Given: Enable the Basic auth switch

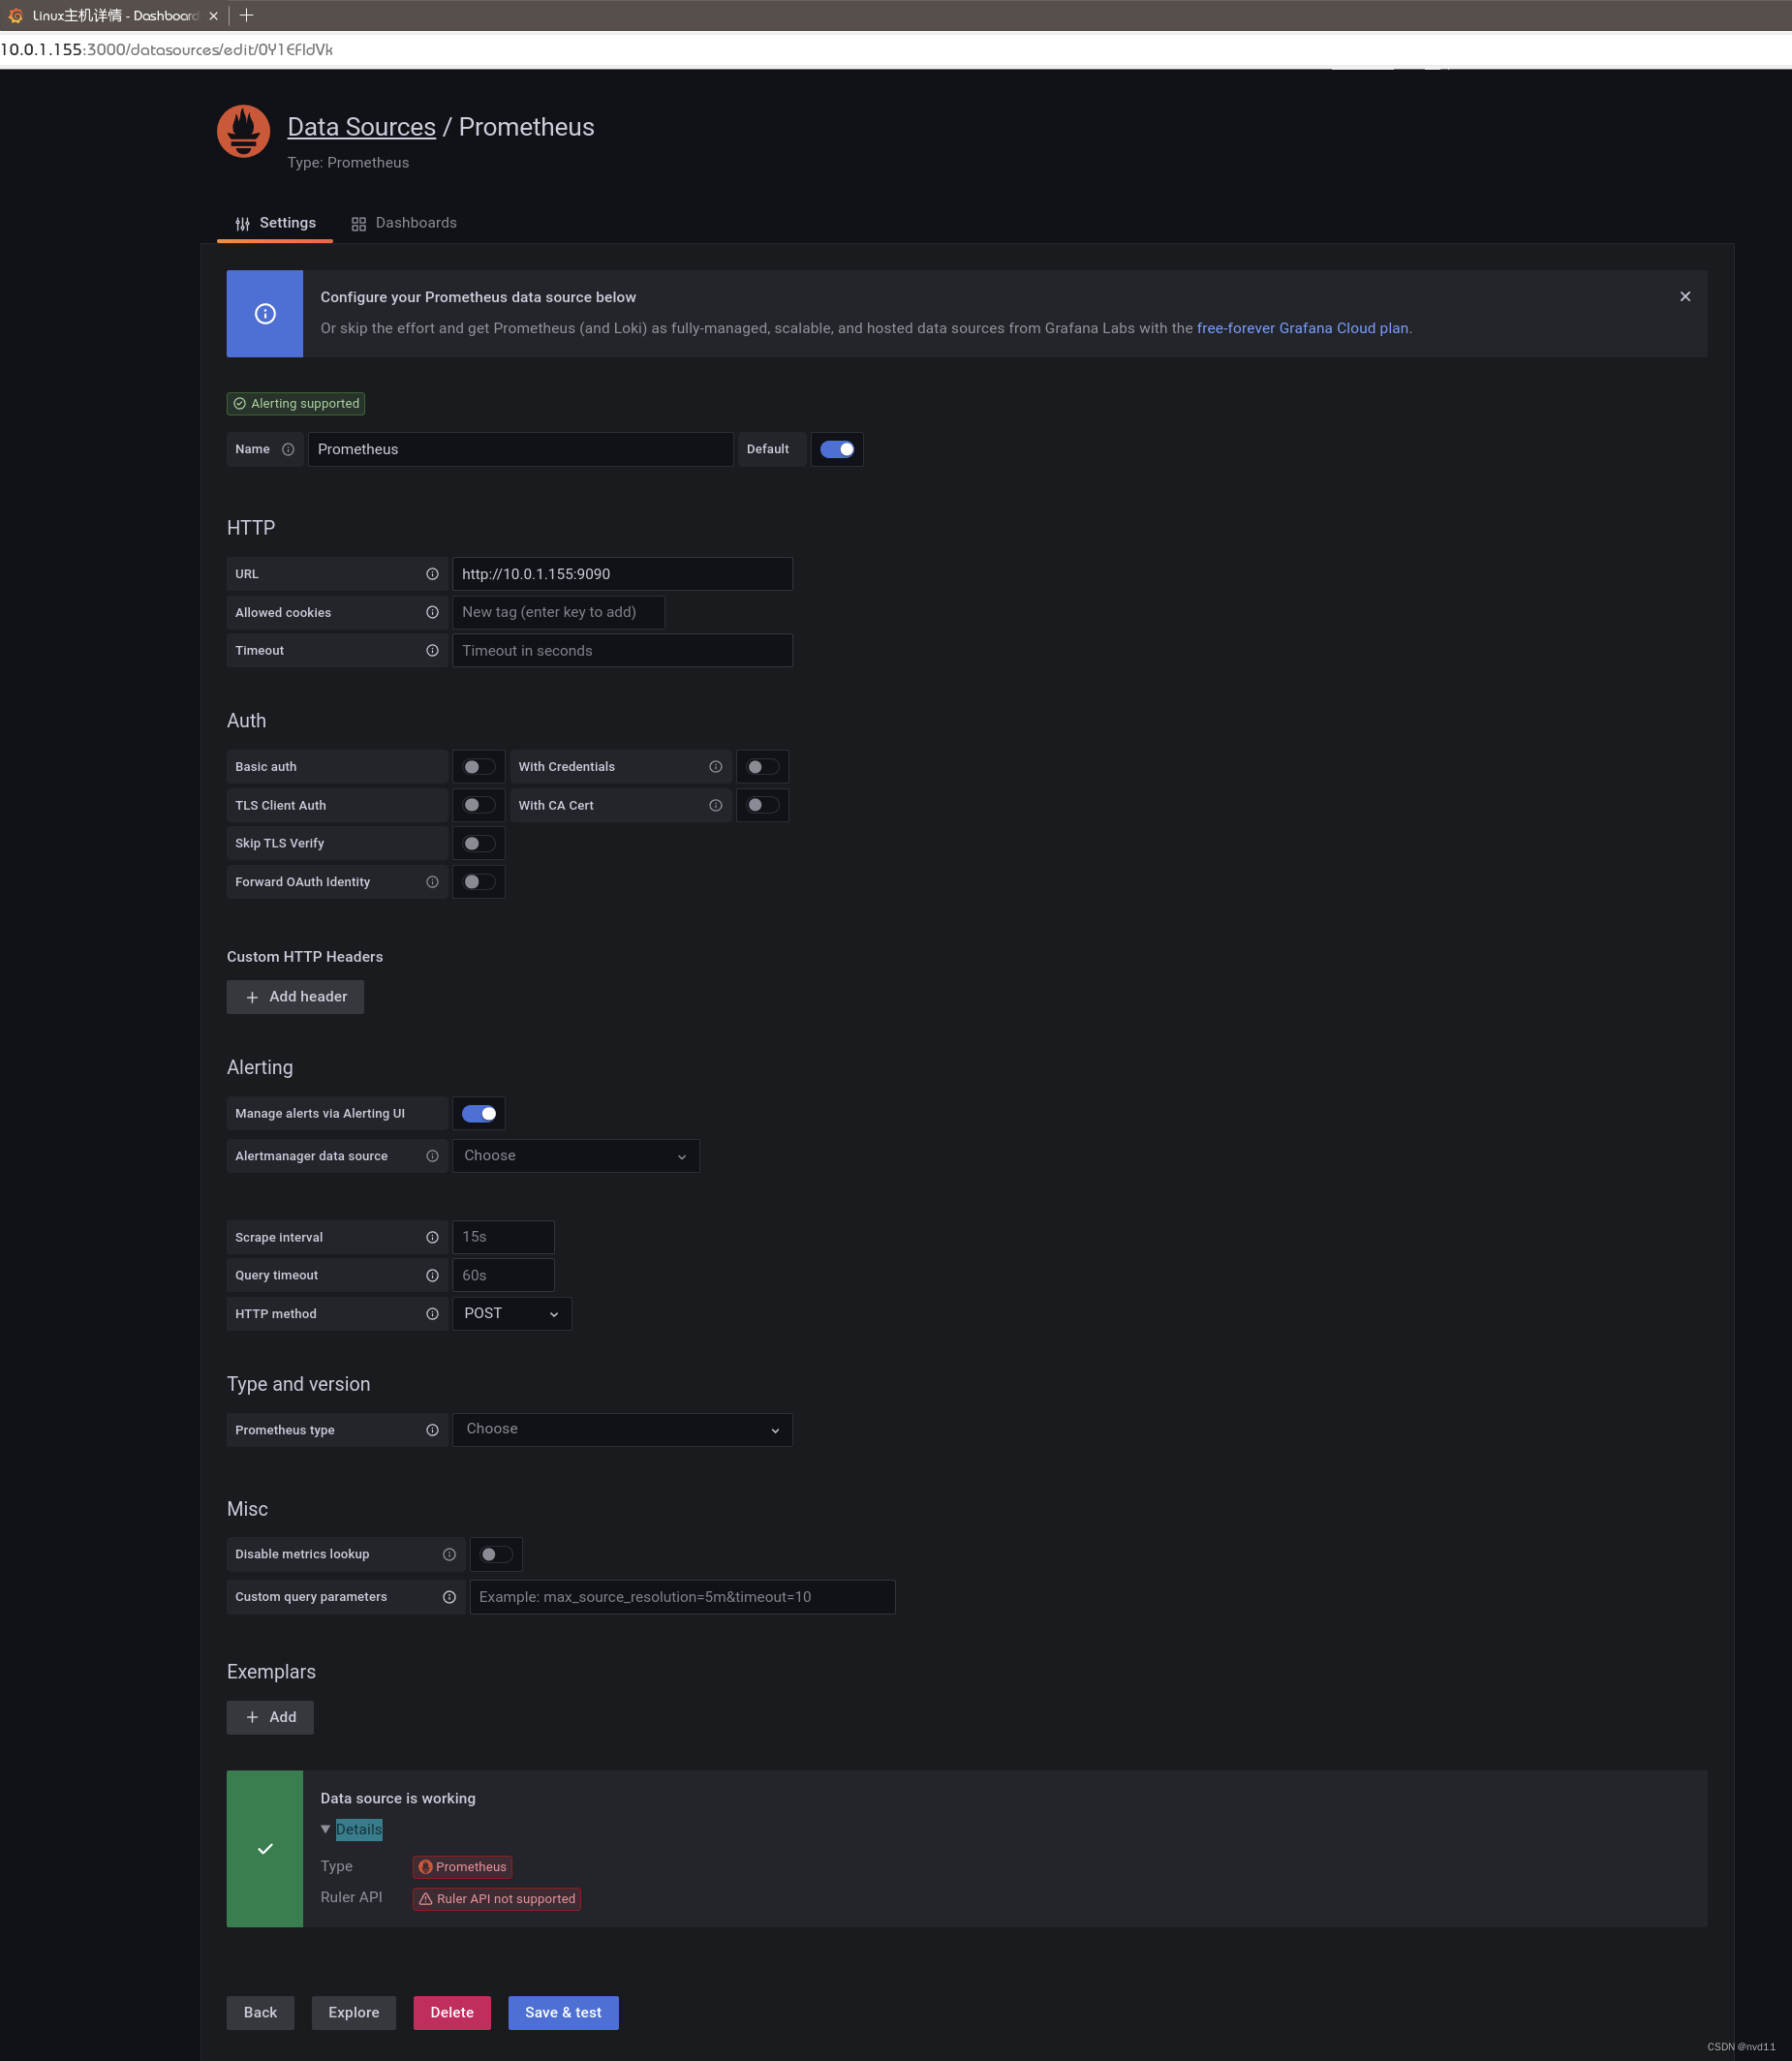Looking at the screenshot, I should pyautogui.click(x=479, y=767).
